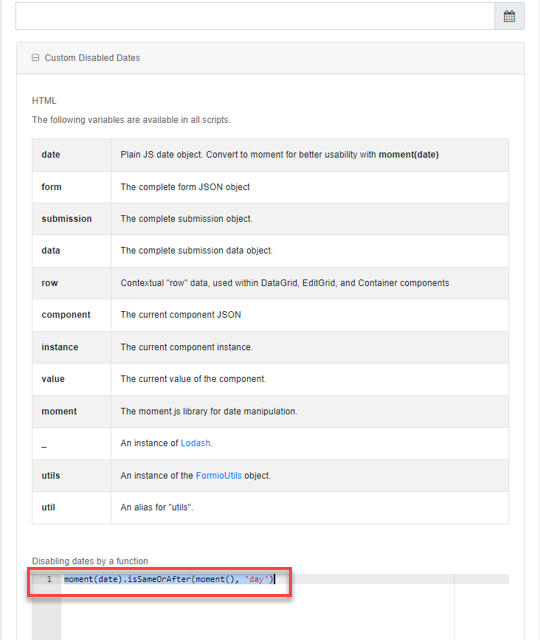Open the Lodash link
The width and height of the screenshot is (540, 640).
pos(196,443)
